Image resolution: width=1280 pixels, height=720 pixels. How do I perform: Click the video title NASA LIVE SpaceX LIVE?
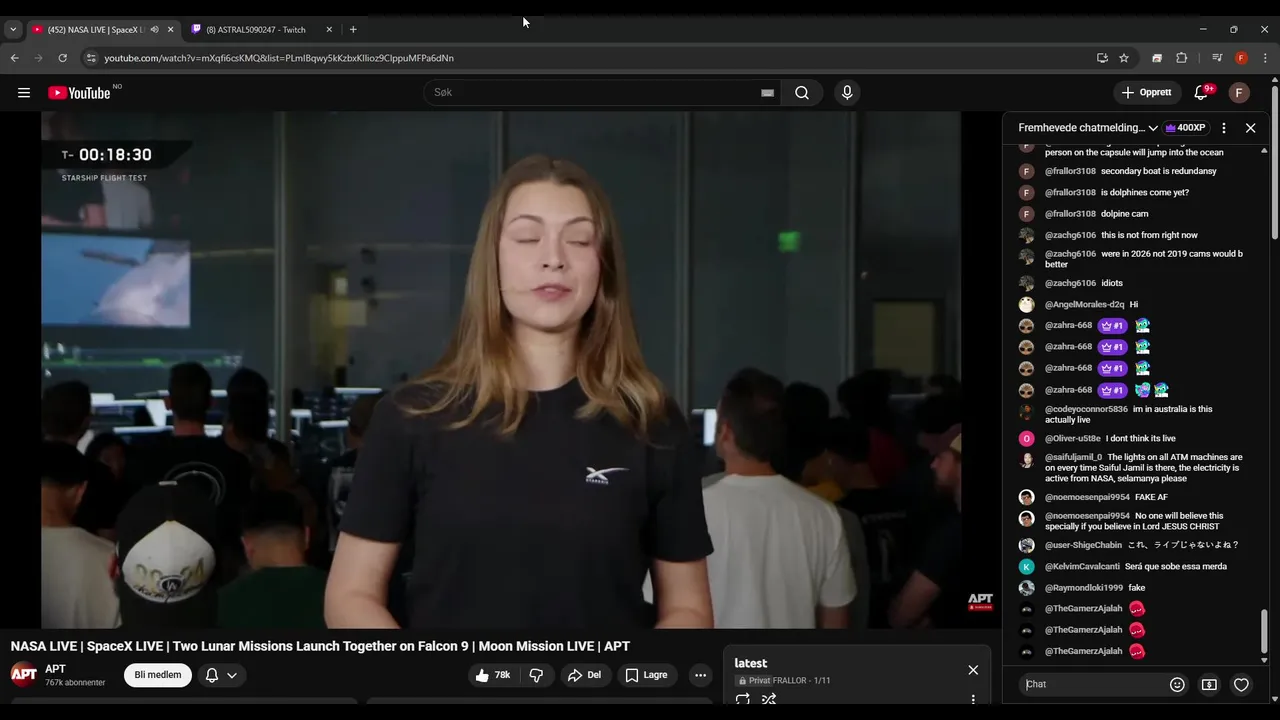click(x=320, y=646)
